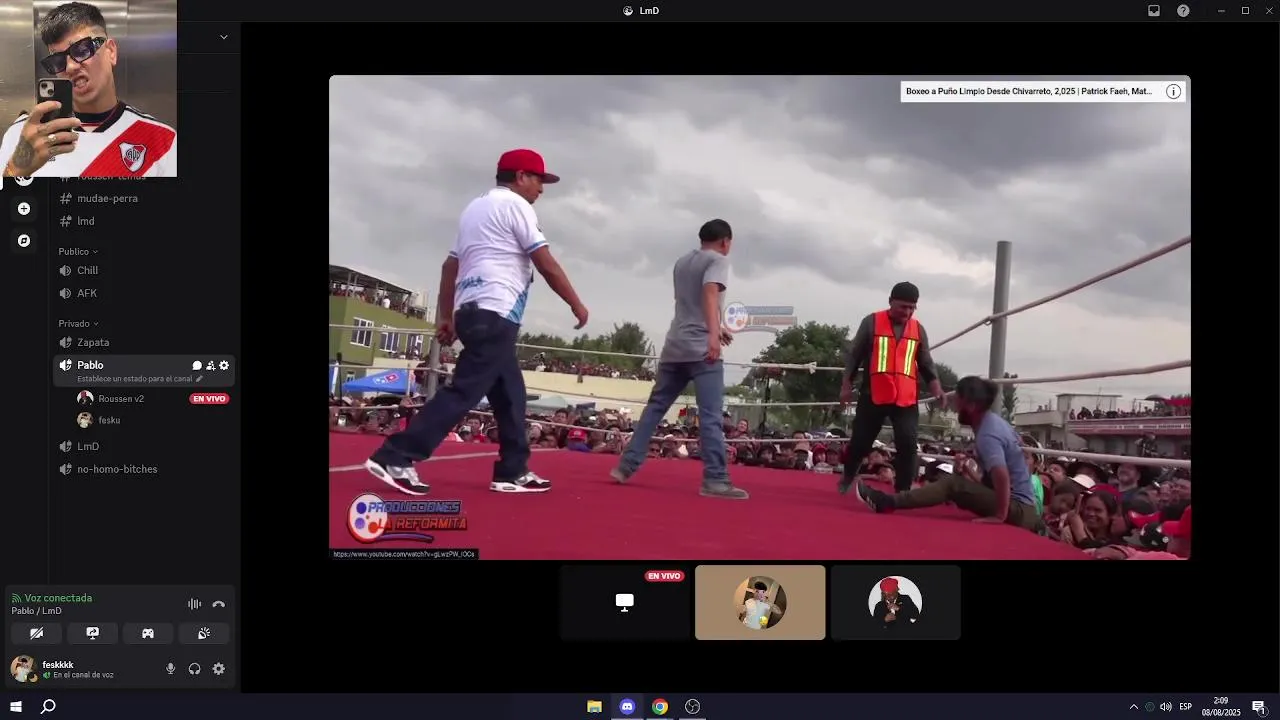Image resolution: width=1280 pixels, height=720 pixels.
Task: Click the streamed video area
Action: pos(760,317)
